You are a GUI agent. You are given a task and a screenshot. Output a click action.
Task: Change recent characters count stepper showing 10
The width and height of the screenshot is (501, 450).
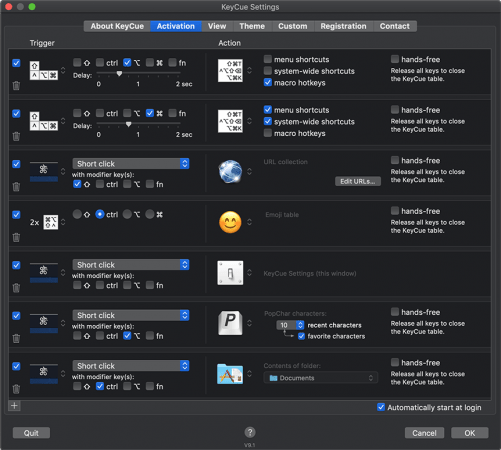pos(300,325)
